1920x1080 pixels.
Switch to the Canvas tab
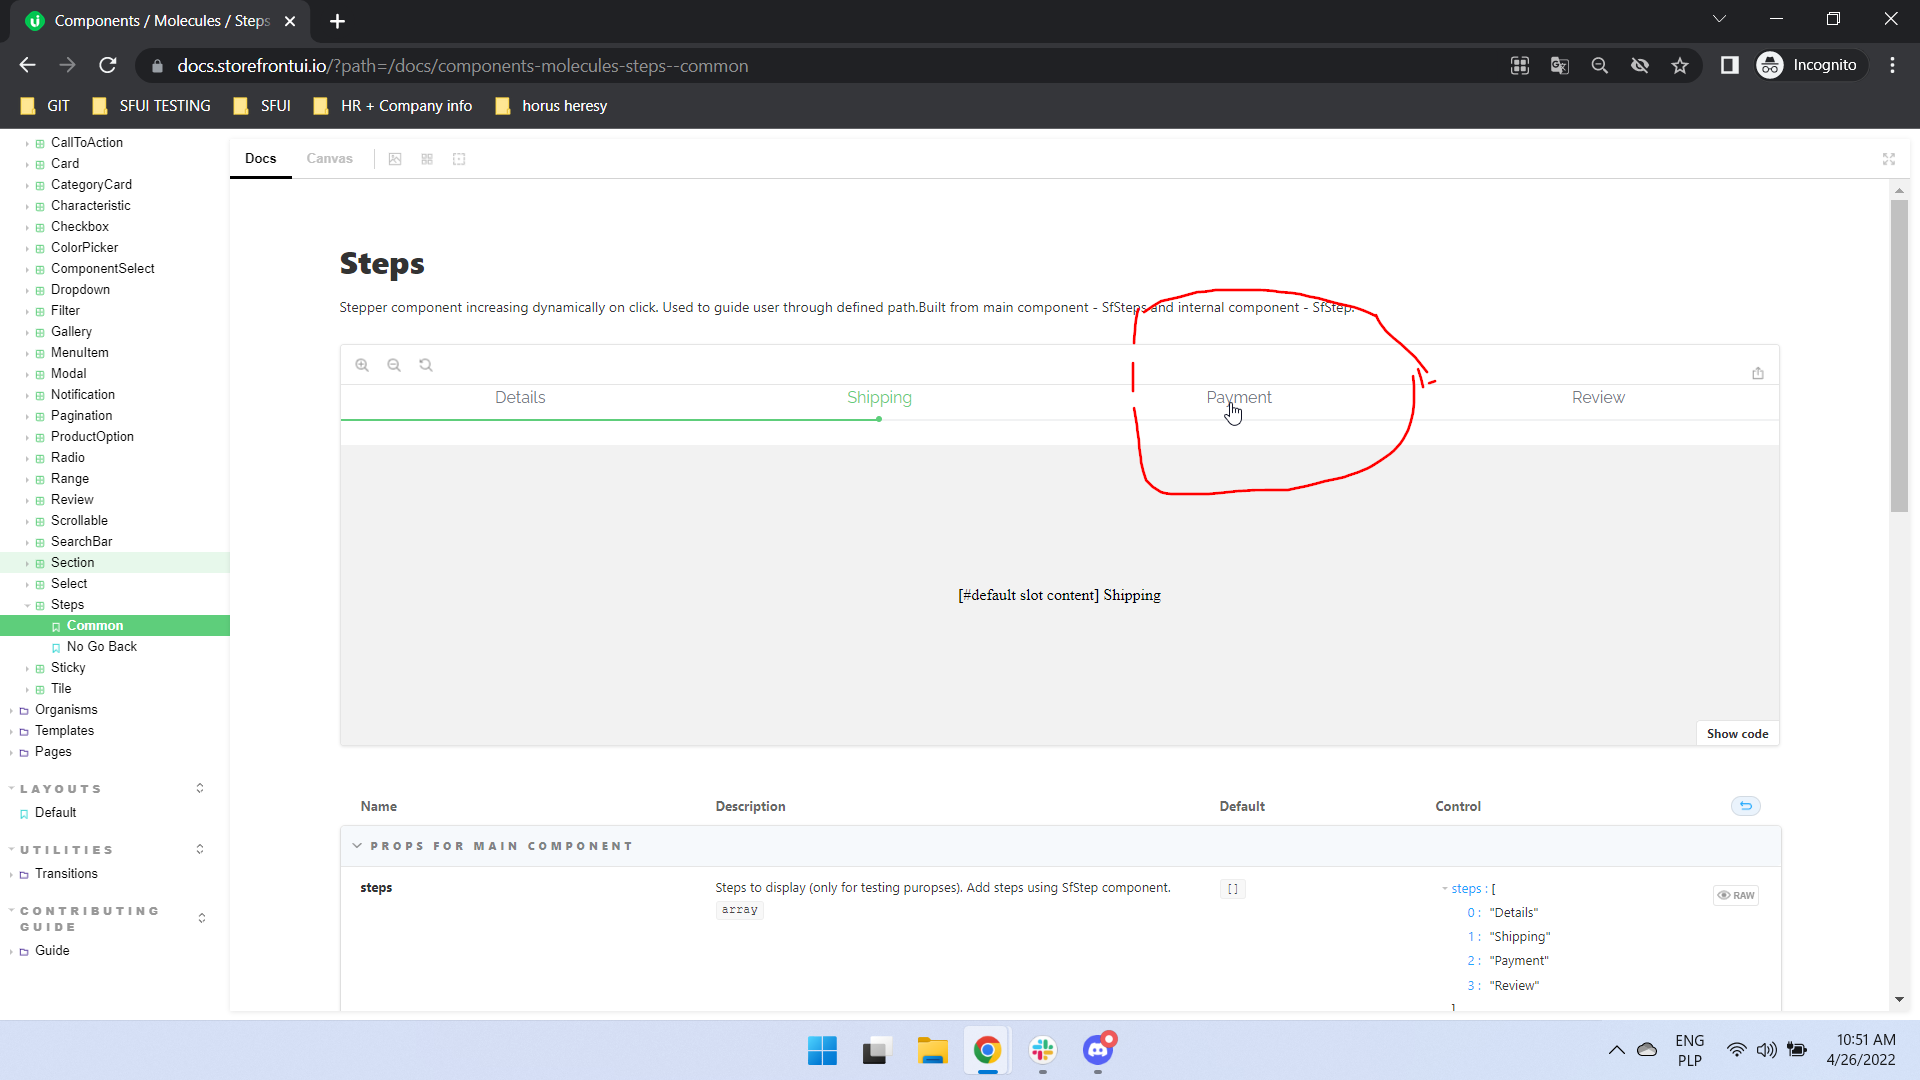[x=329, y=158]
